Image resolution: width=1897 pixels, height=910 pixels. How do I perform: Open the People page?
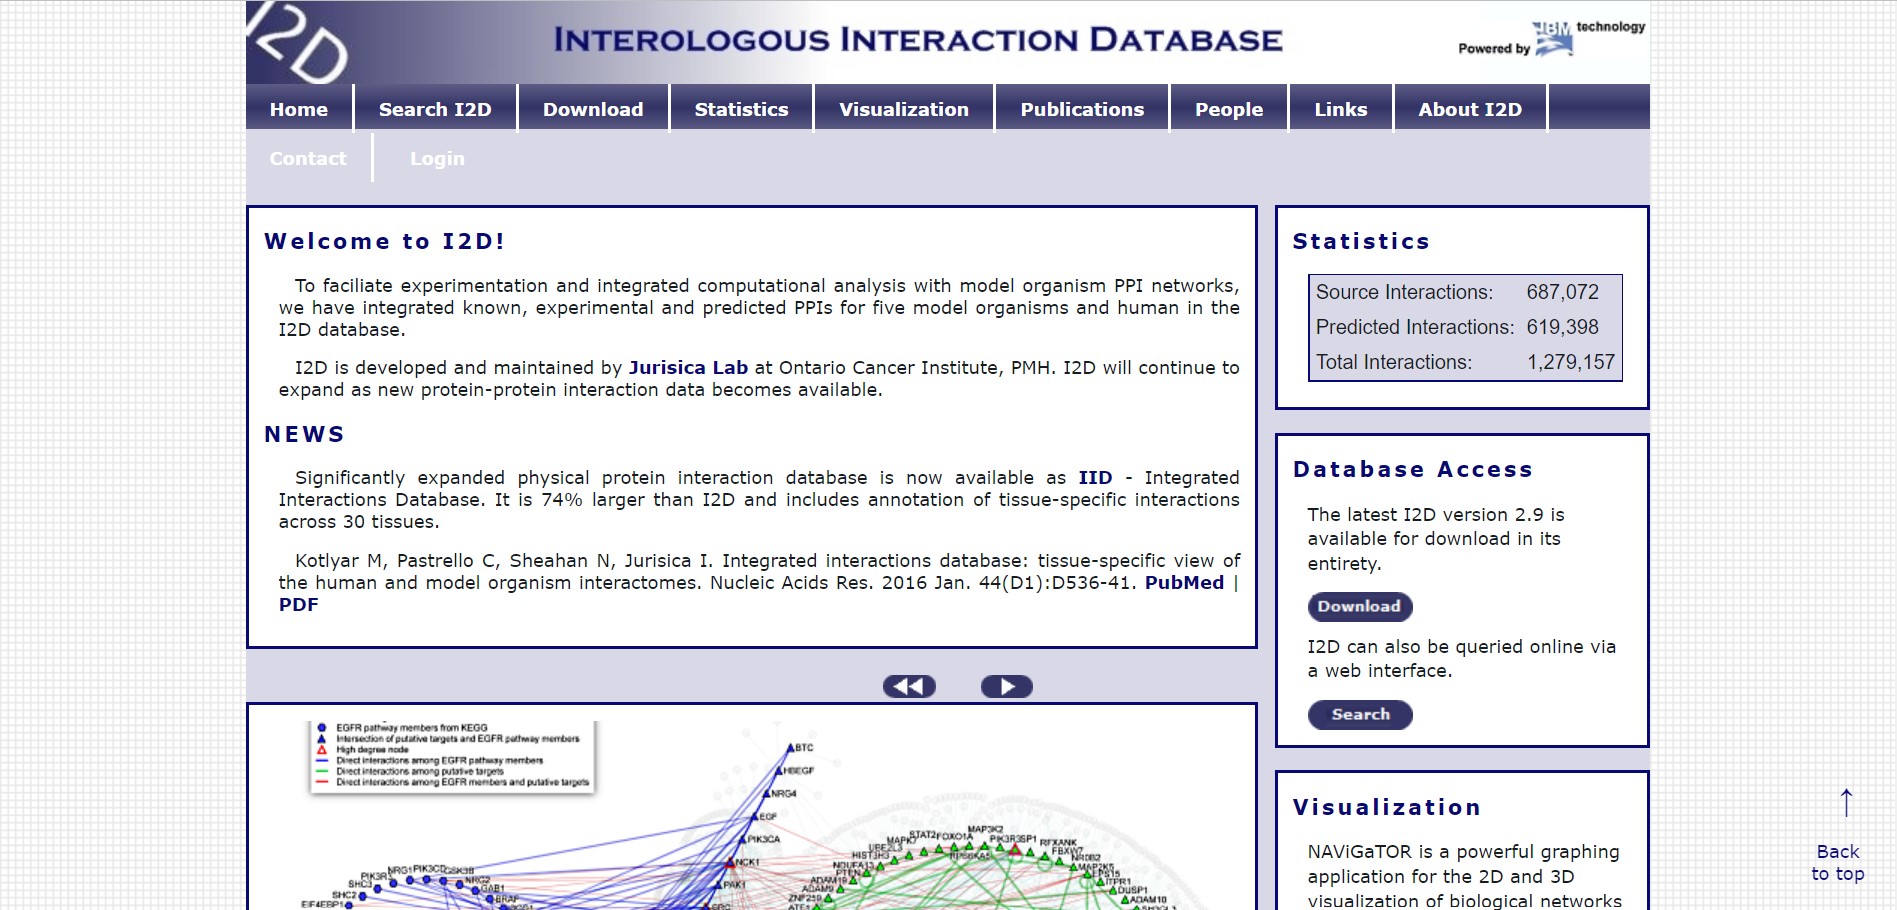(x=1229, y=109)
